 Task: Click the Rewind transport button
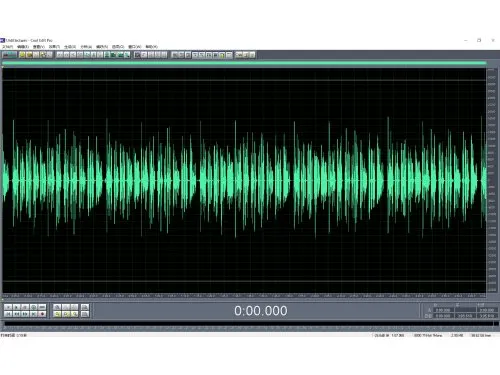(16, 314)
